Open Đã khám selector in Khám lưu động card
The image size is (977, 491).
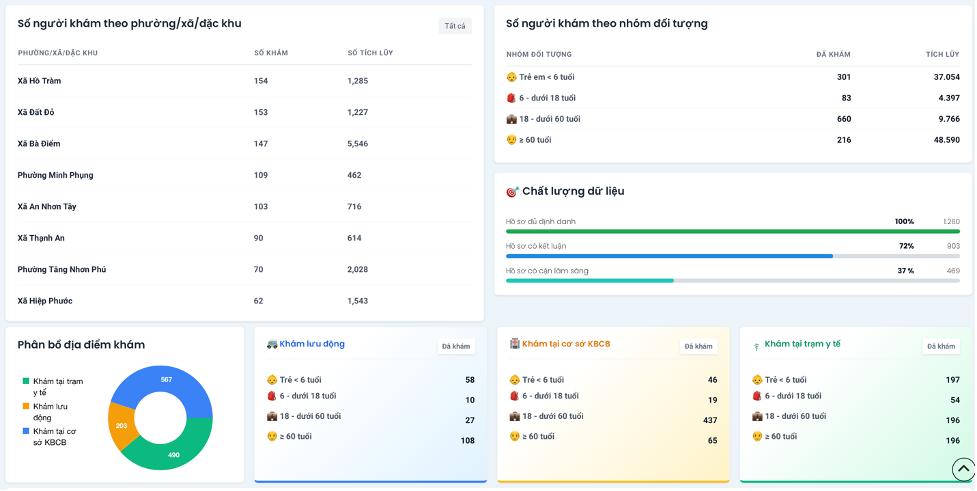click(456, 346)
